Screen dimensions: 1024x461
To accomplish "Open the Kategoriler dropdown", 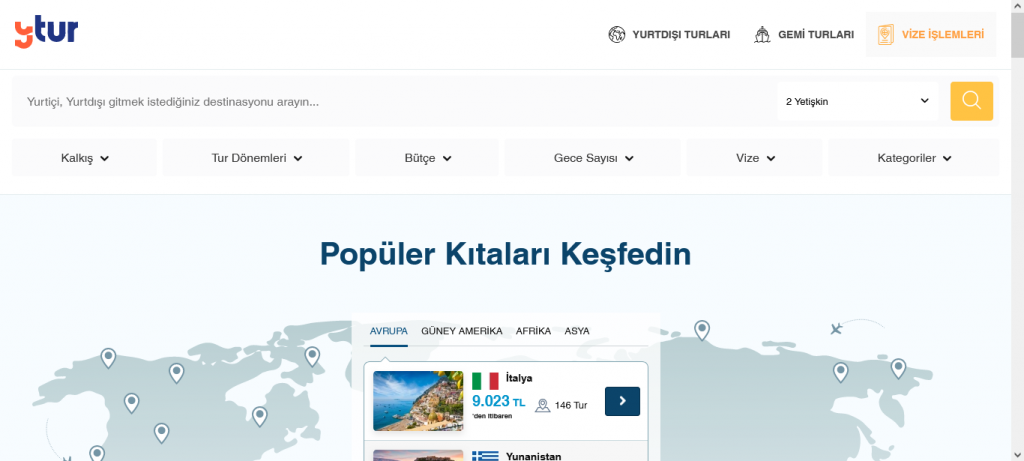I will (914, 158).
